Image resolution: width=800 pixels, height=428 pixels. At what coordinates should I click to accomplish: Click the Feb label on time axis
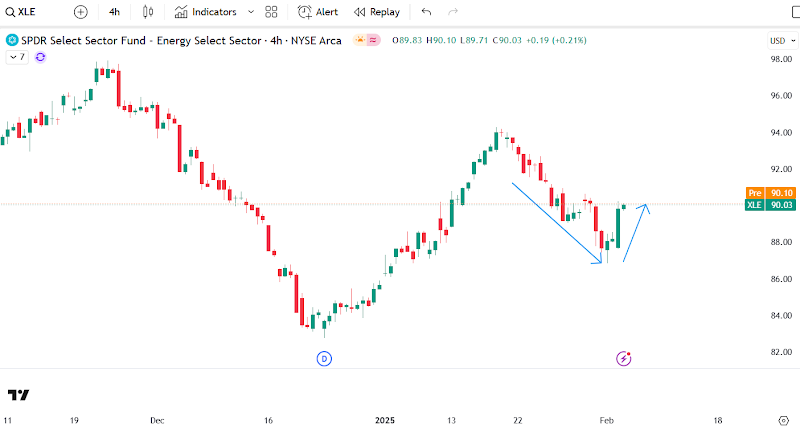[606, 420]
